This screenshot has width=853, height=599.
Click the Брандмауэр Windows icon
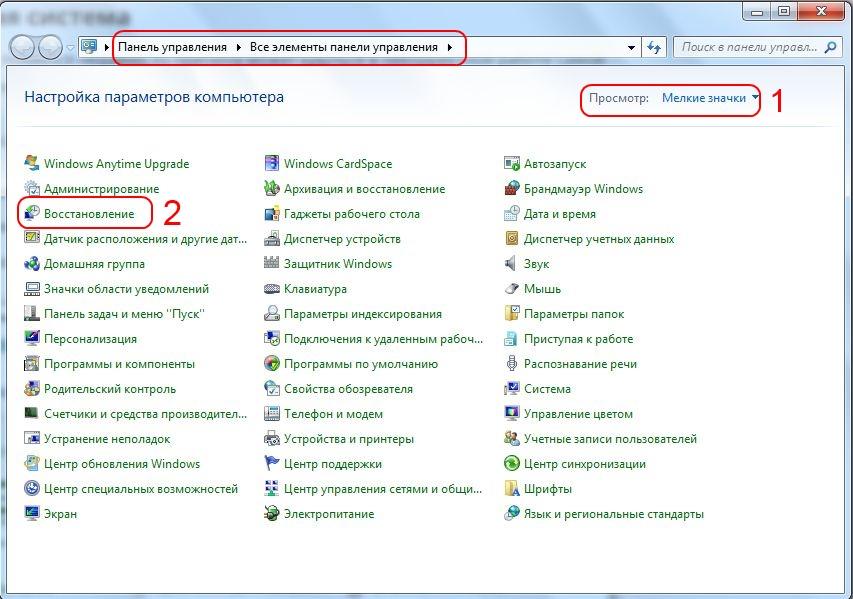click(511, 188)
